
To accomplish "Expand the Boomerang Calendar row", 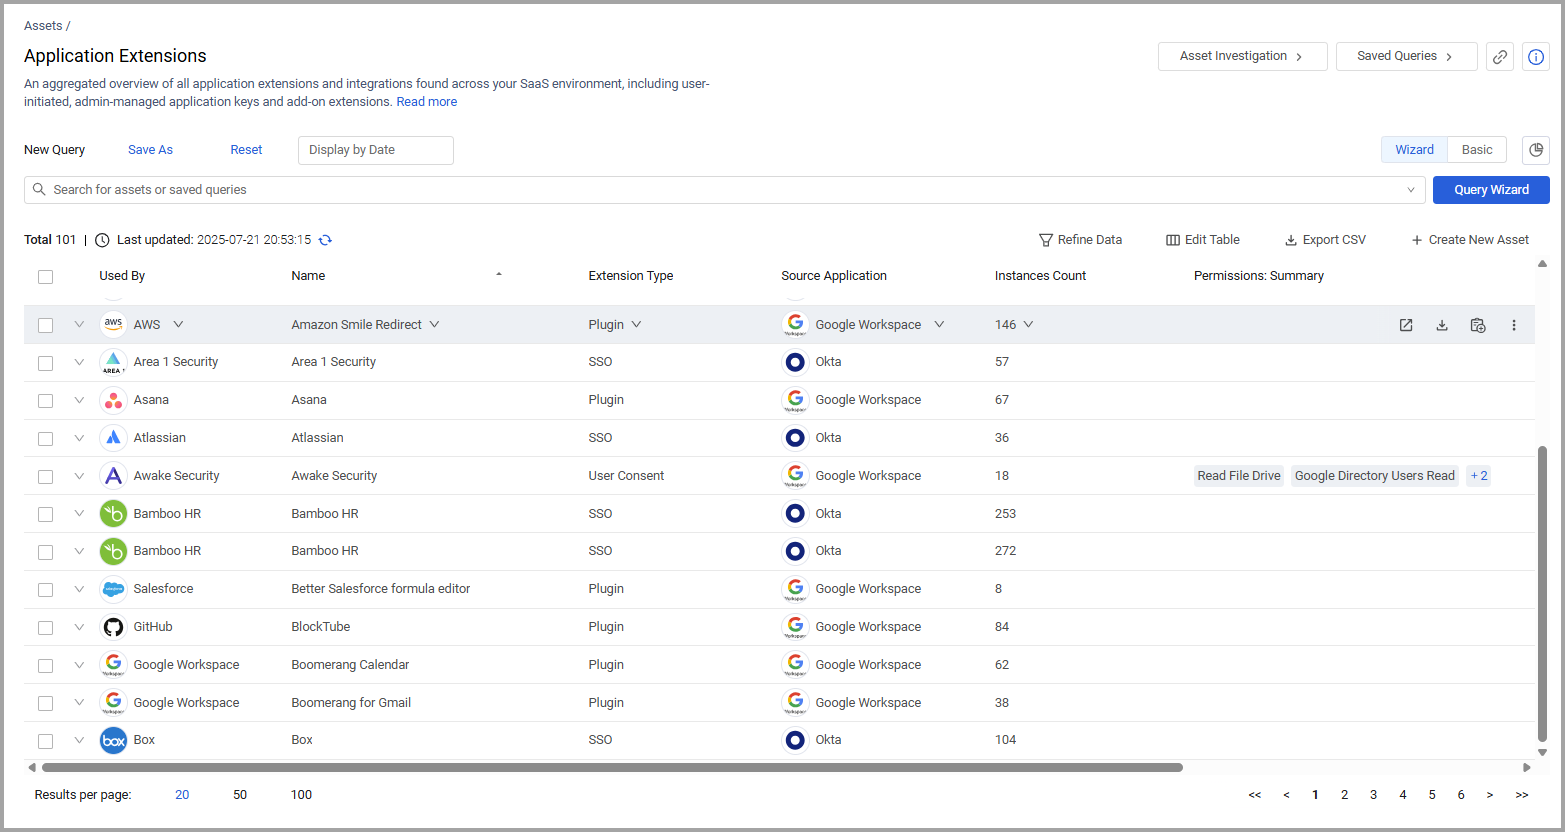I will tap(79, 665).
